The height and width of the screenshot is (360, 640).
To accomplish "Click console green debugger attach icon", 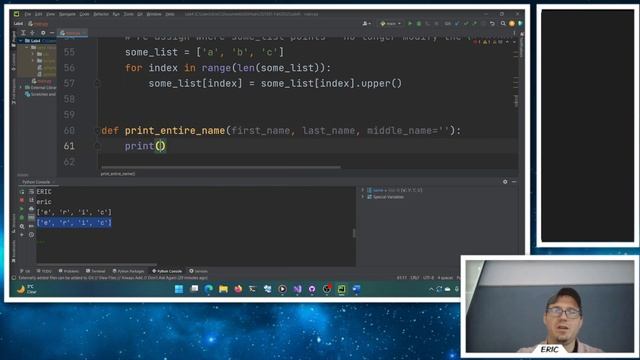I will pyautogui.click(x=22, y=218).
